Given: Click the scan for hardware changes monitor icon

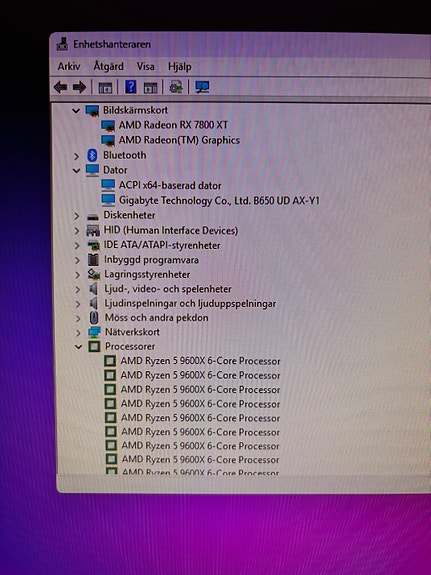Looking at the screenshot, I should pos(202,87).
